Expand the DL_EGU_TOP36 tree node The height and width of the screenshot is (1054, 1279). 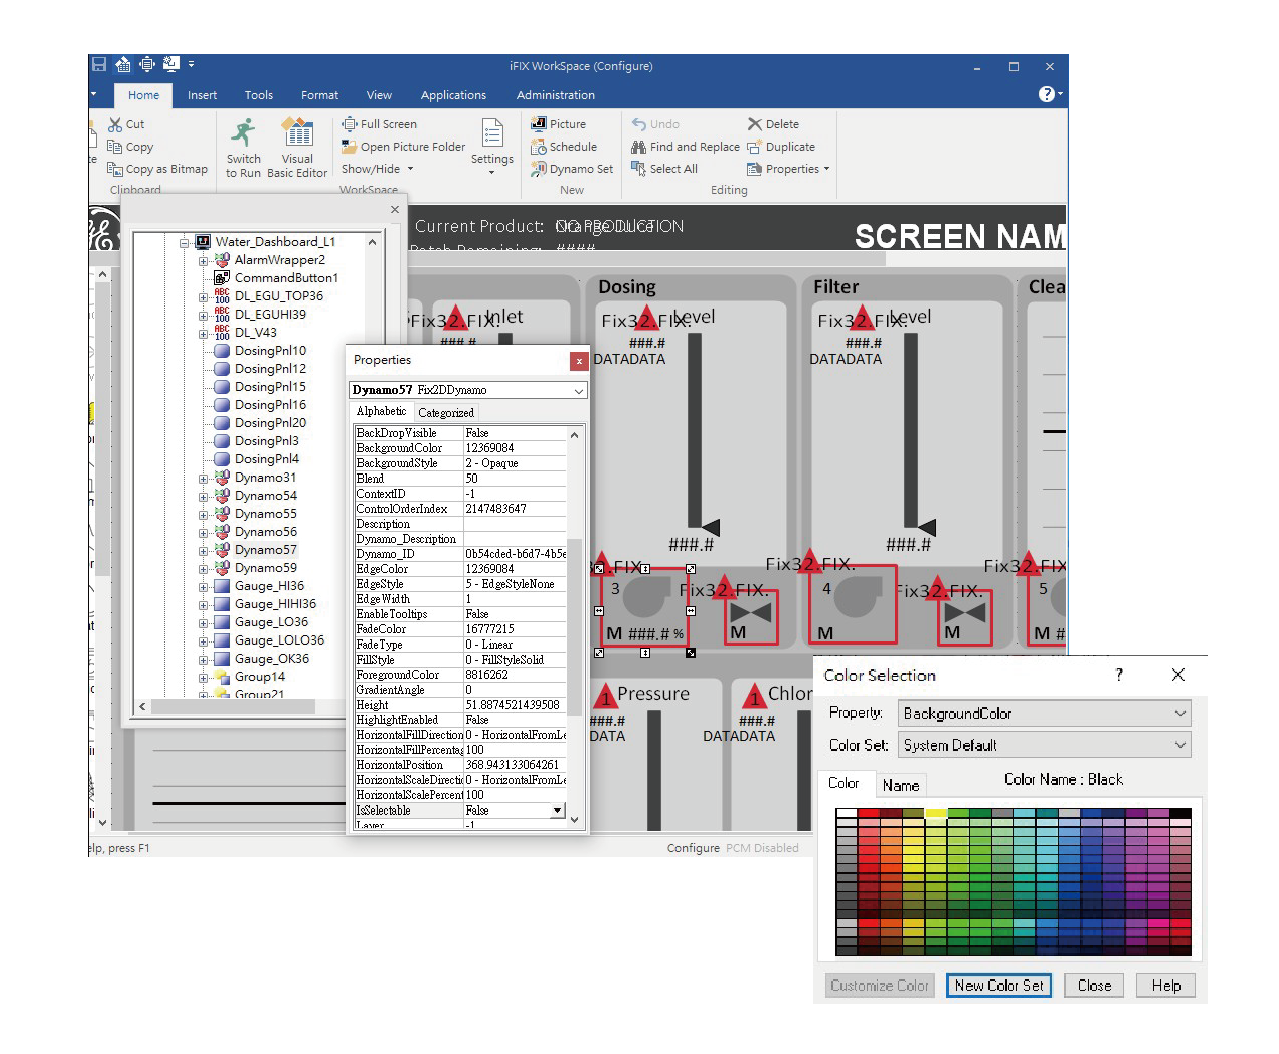point(203,297)
